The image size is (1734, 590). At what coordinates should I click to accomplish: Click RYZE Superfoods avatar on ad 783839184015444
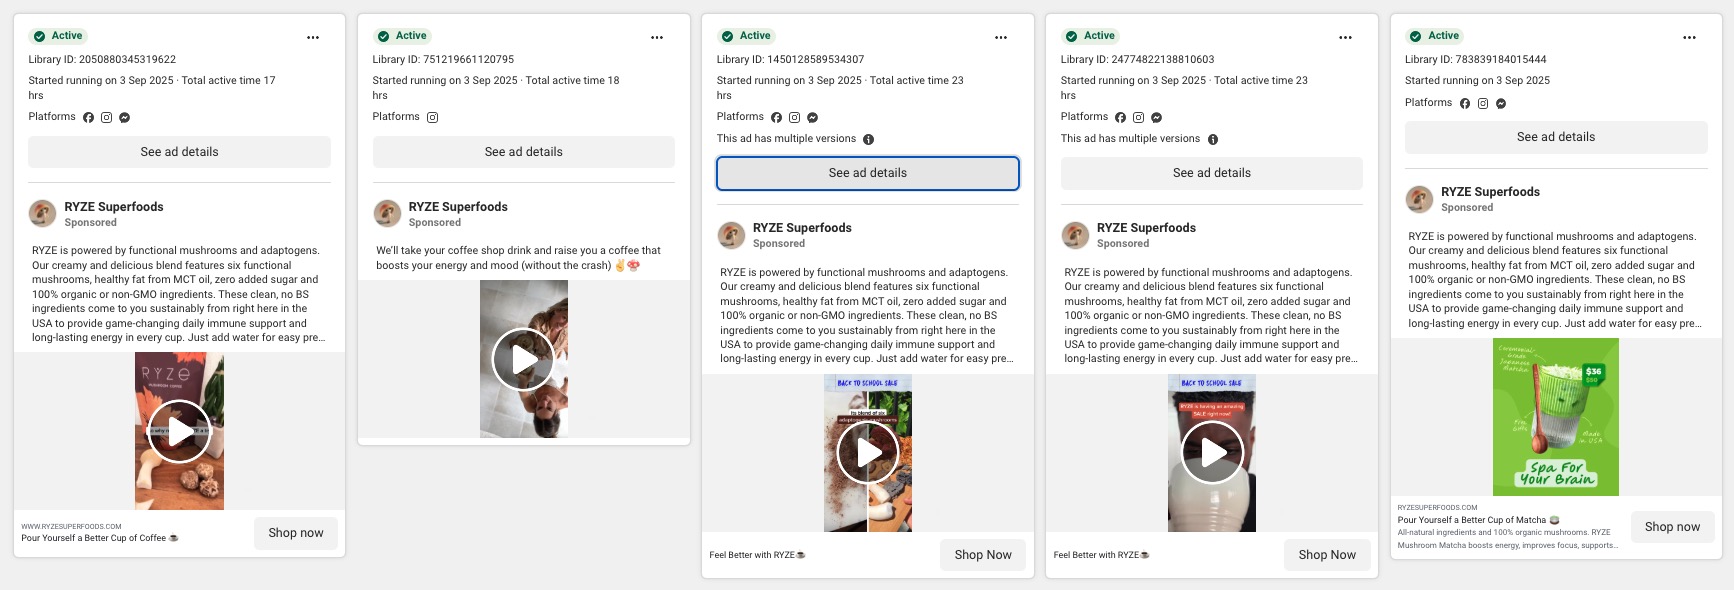pyautogui.click(x=1419, y=198)
